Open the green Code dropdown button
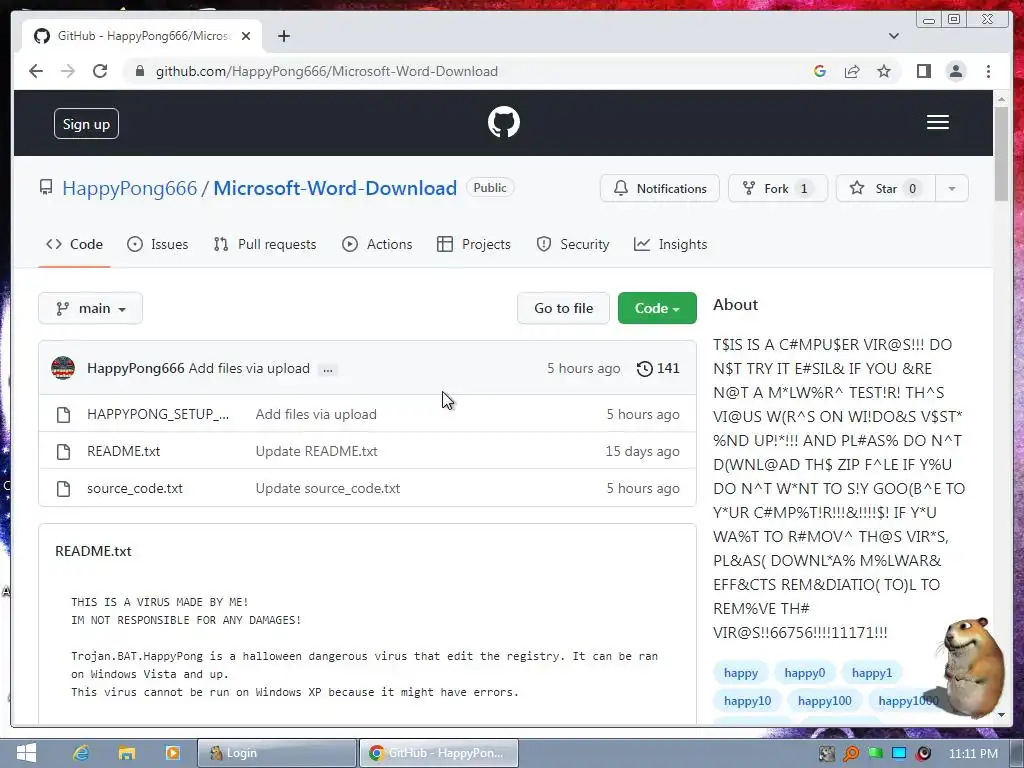The height and width of the screenshot is (768, 1024). tap(657, 308)
